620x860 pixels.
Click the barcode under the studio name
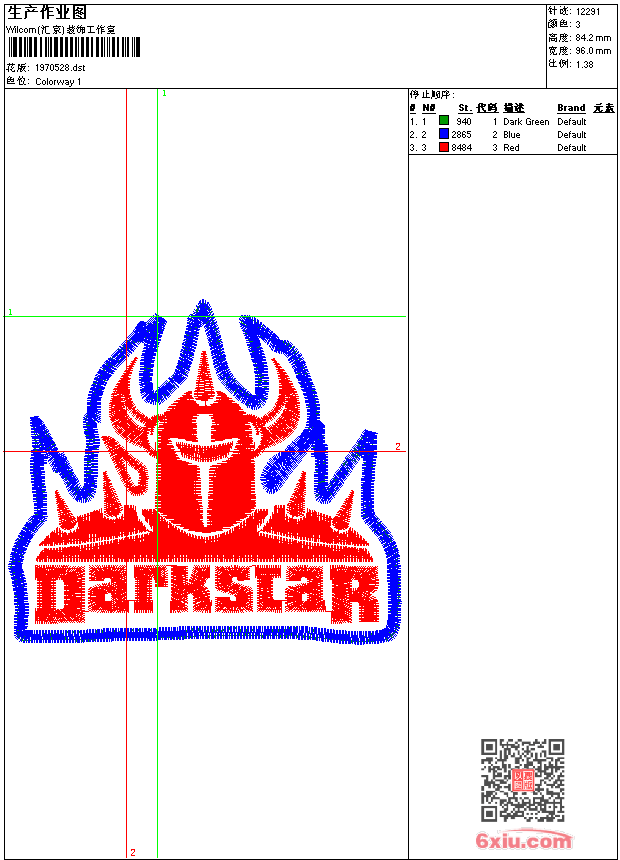click(x=74, y=47)
